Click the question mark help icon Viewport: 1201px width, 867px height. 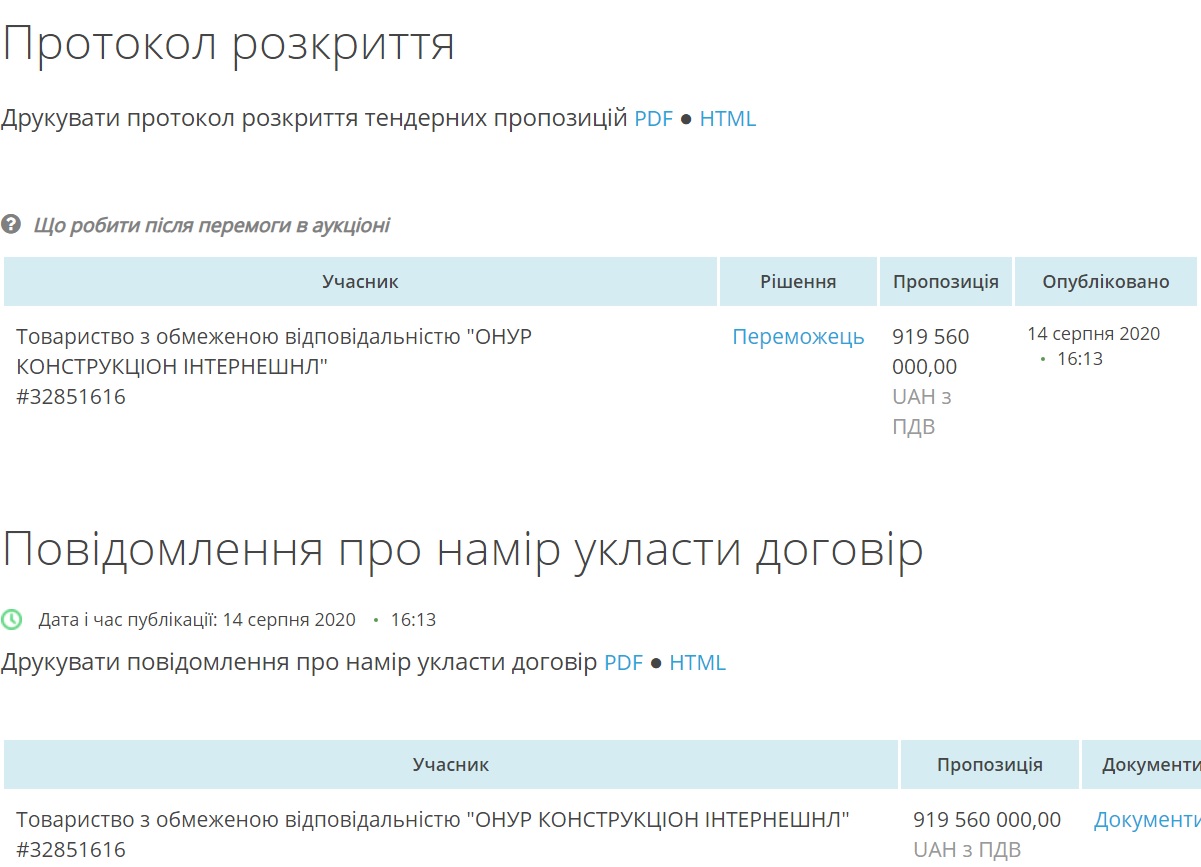pos(11,225)
